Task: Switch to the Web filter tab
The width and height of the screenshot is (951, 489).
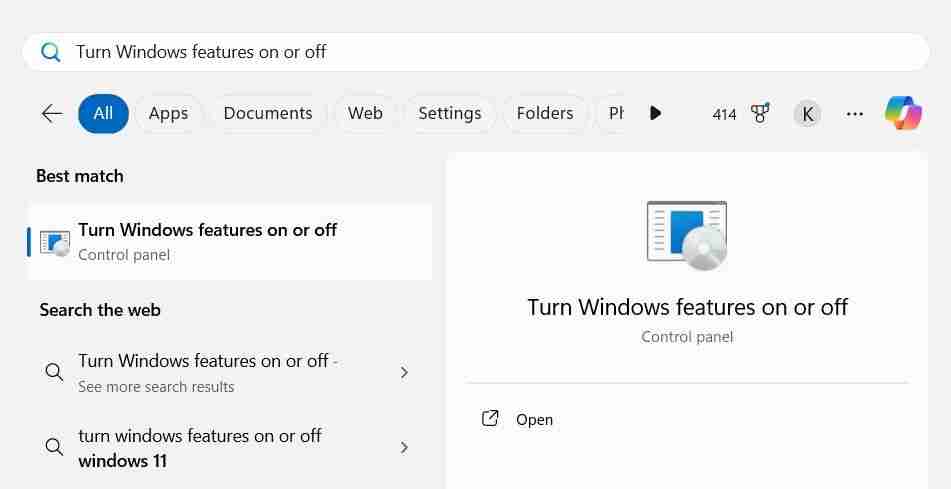Action: click(x=365, y=113)
